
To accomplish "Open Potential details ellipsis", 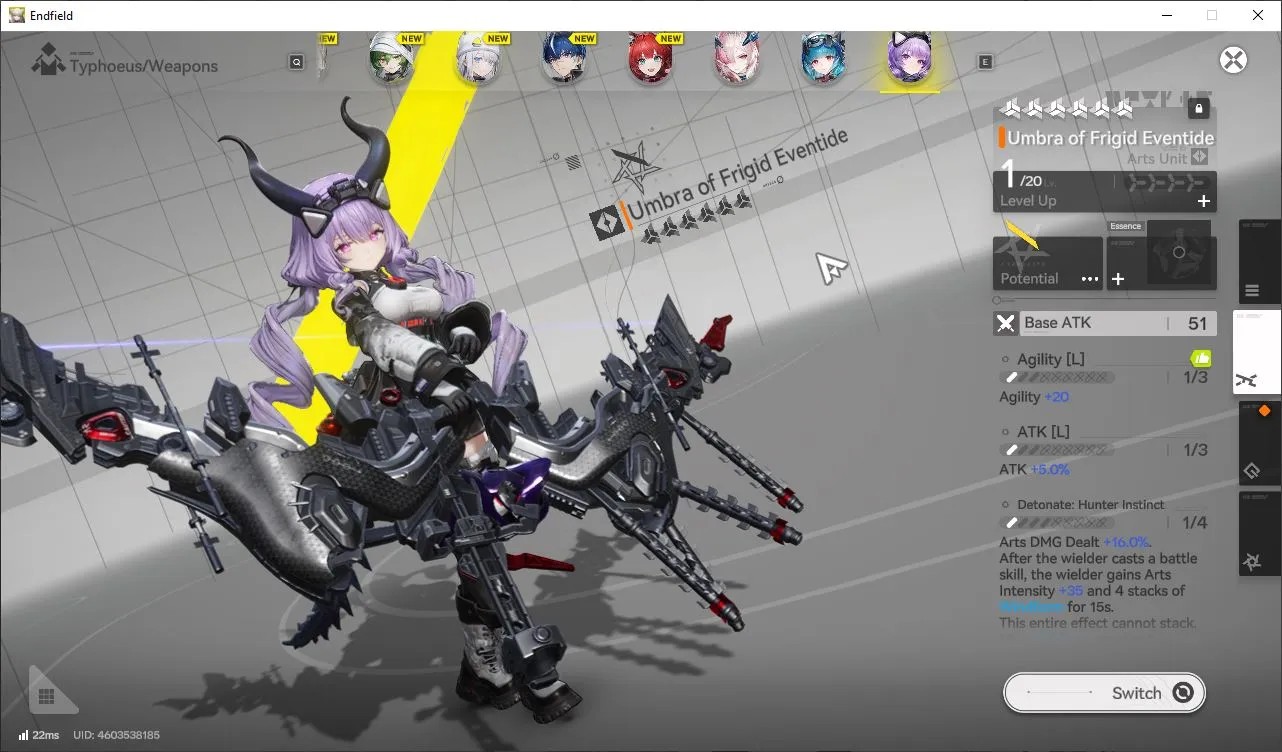I will point(1090,279).
